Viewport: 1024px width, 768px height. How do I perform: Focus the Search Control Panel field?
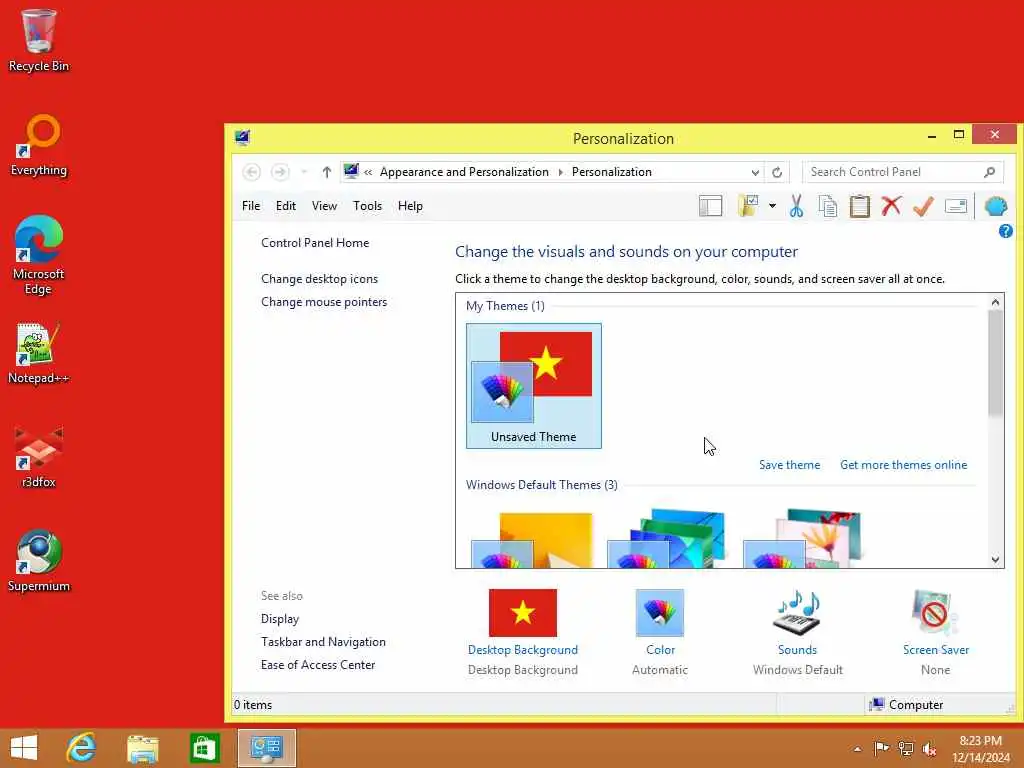pos(903,172)
